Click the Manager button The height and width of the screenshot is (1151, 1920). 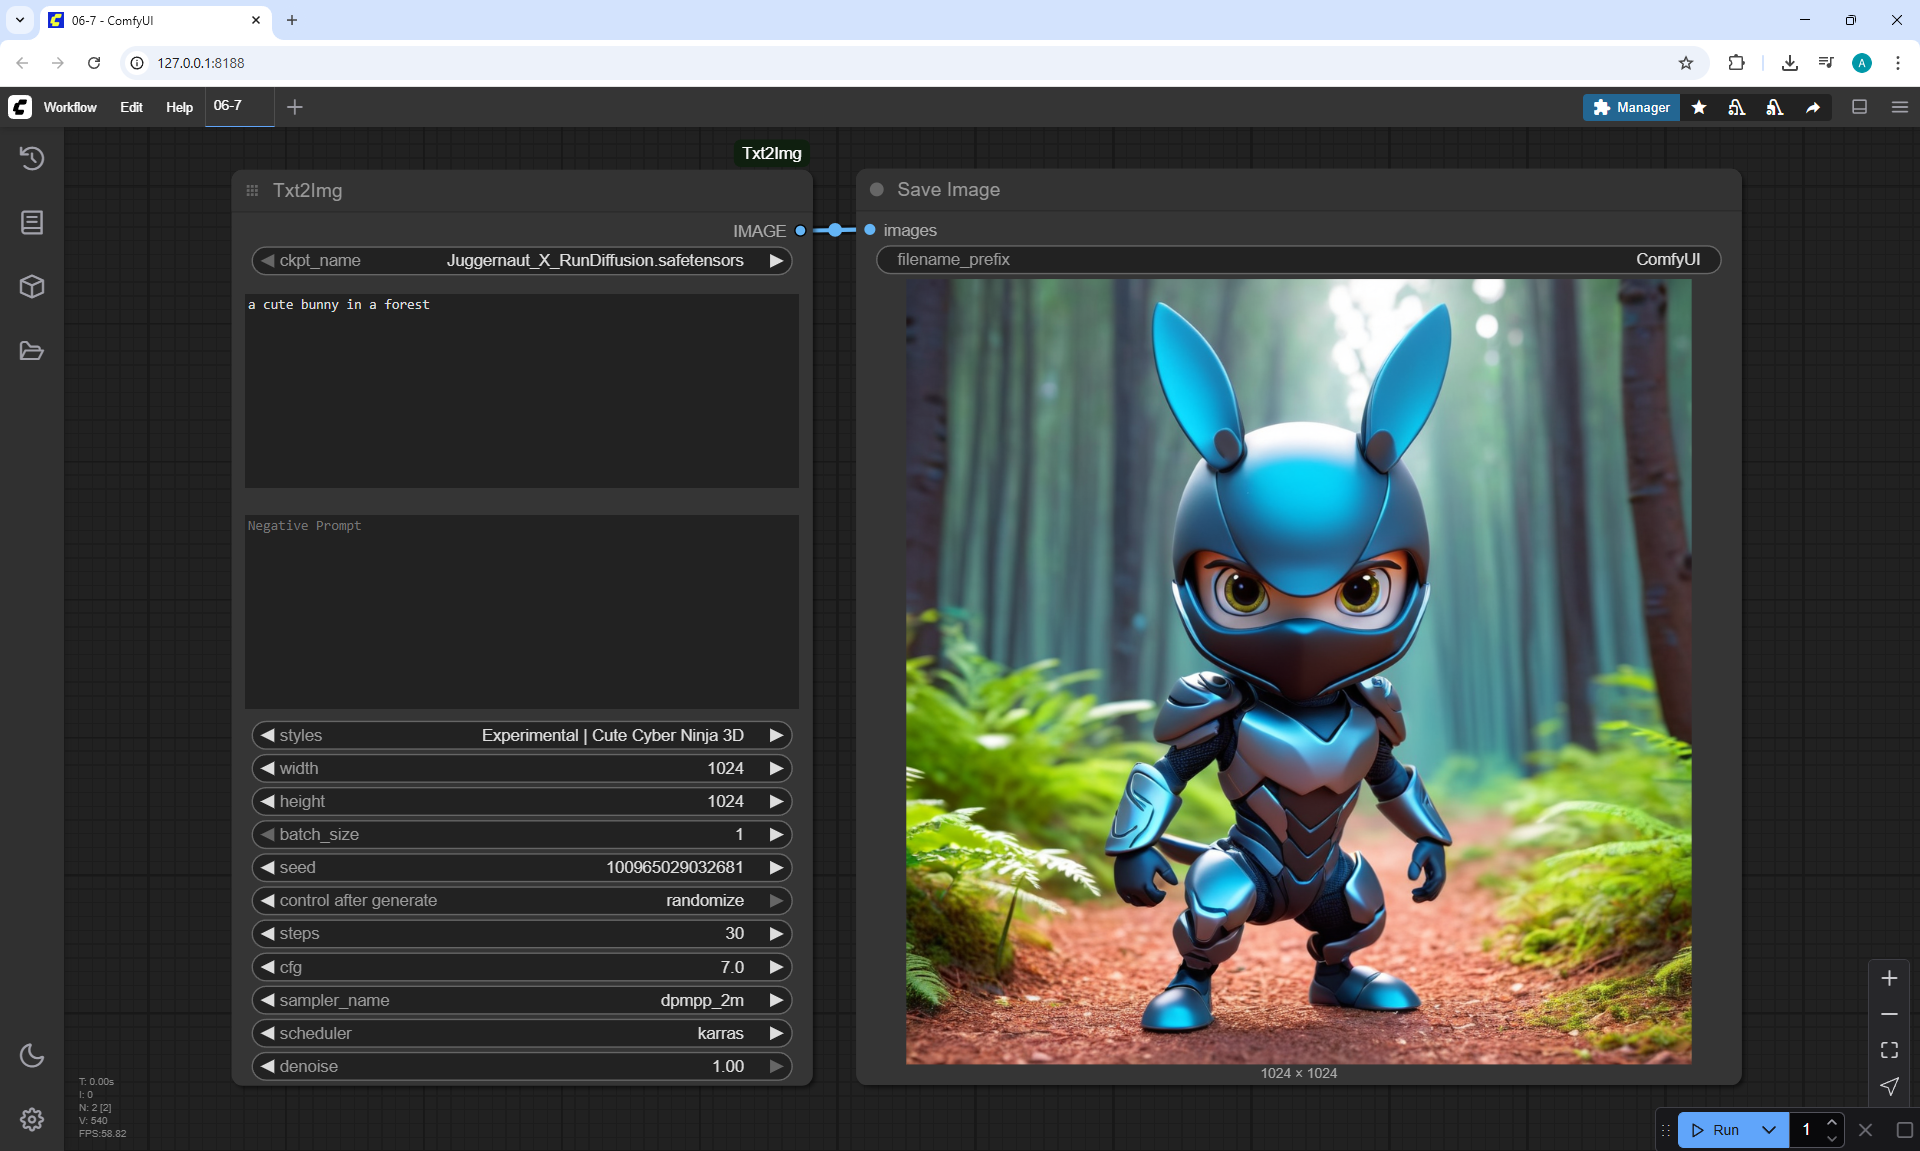pyautogui.click(x=1631, y=107)
